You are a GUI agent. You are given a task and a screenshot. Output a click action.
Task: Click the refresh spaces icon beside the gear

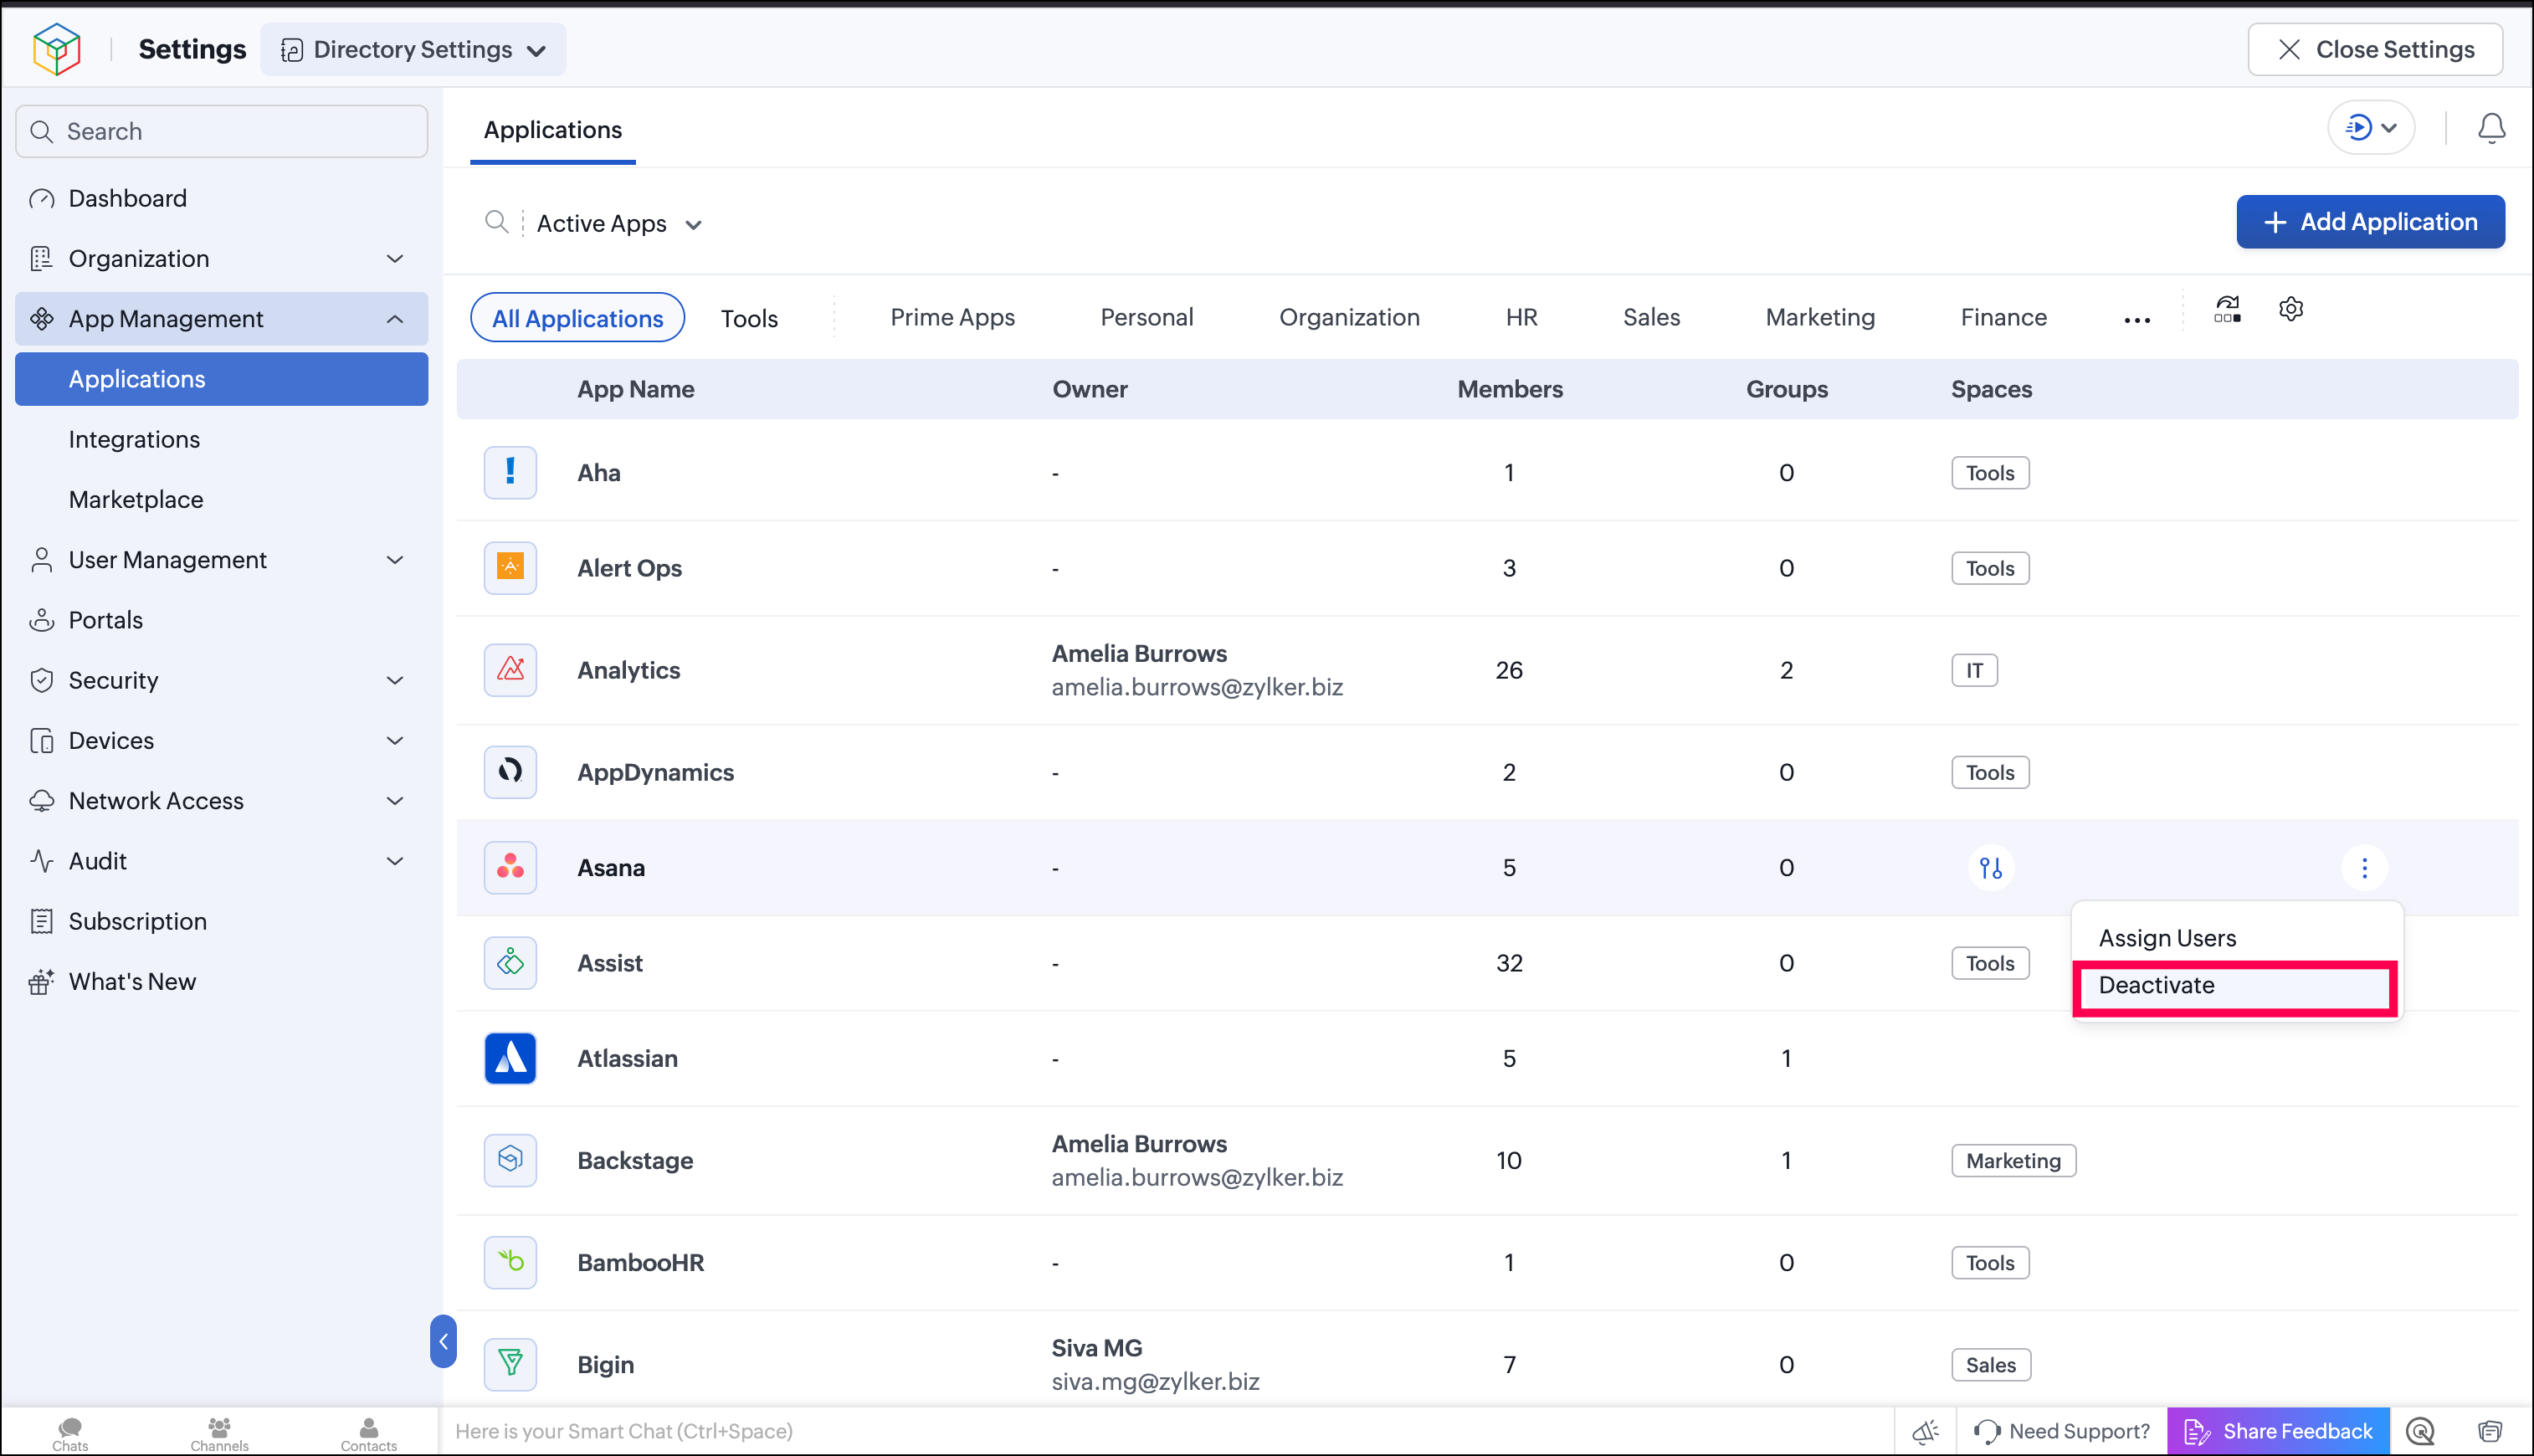[2227, 310]
